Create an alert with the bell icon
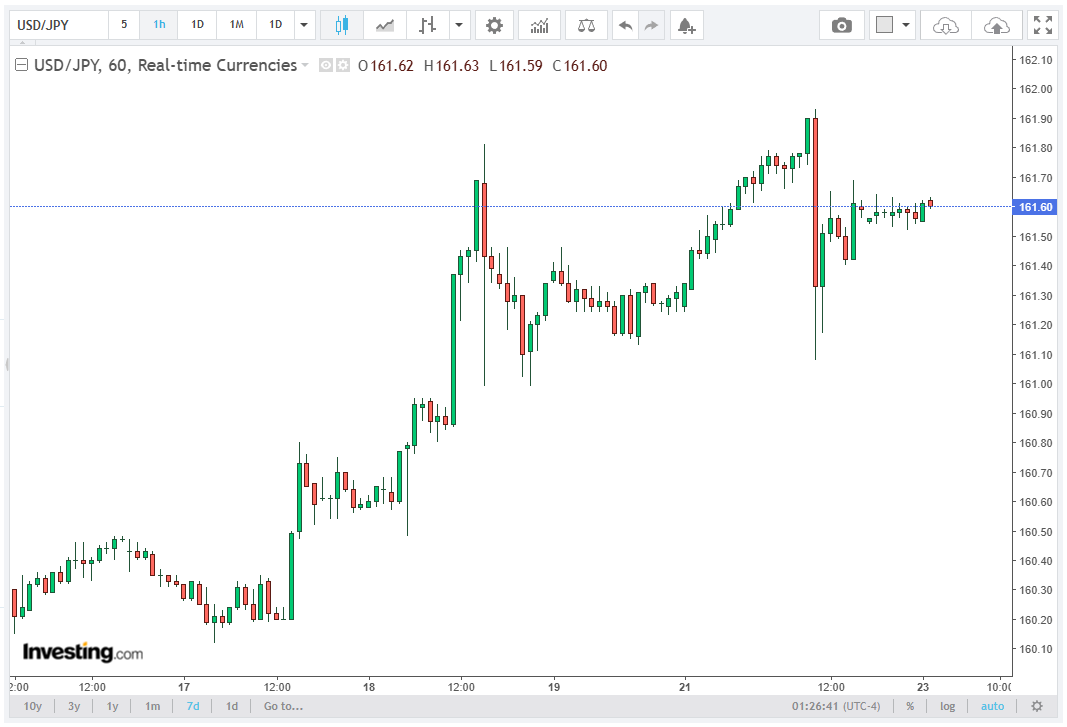Image resolution: width=1067 pixels, height=727 pixels. [687, 26]
